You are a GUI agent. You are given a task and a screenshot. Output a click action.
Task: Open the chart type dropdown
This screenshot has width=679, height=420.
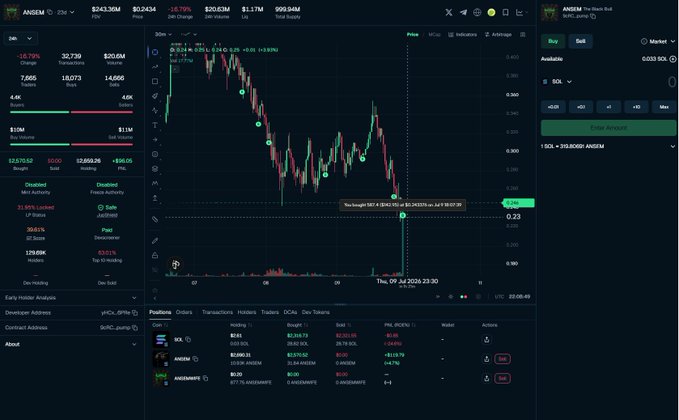click(189, 34)
